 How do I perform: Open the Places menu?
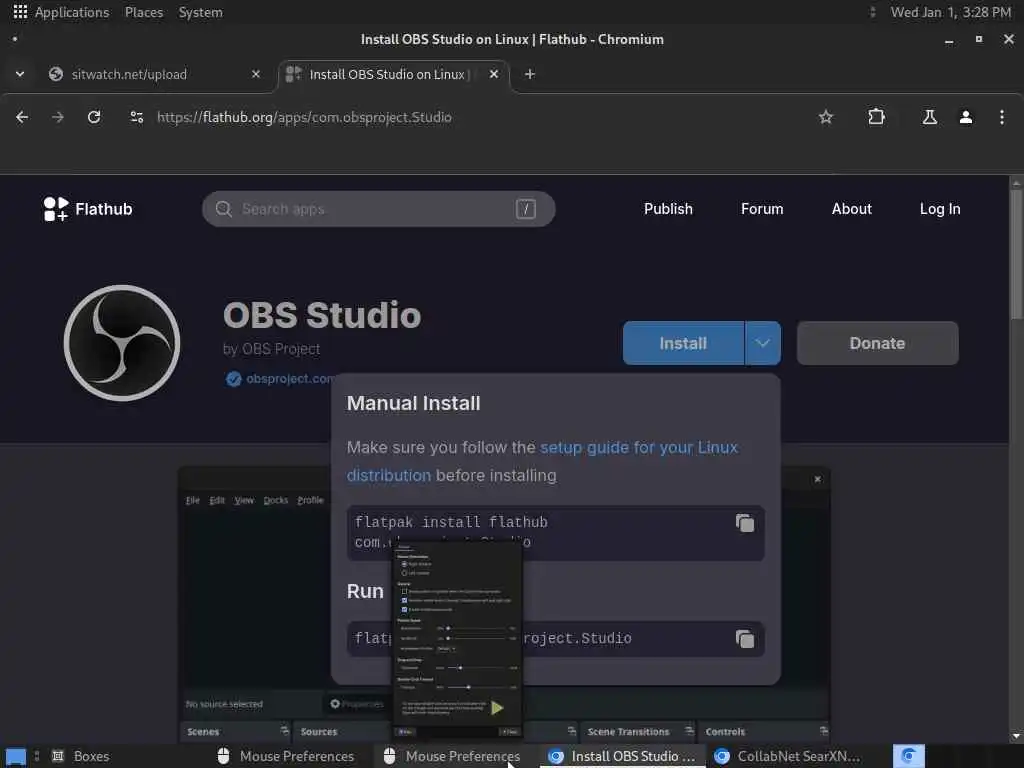(144, 12)
